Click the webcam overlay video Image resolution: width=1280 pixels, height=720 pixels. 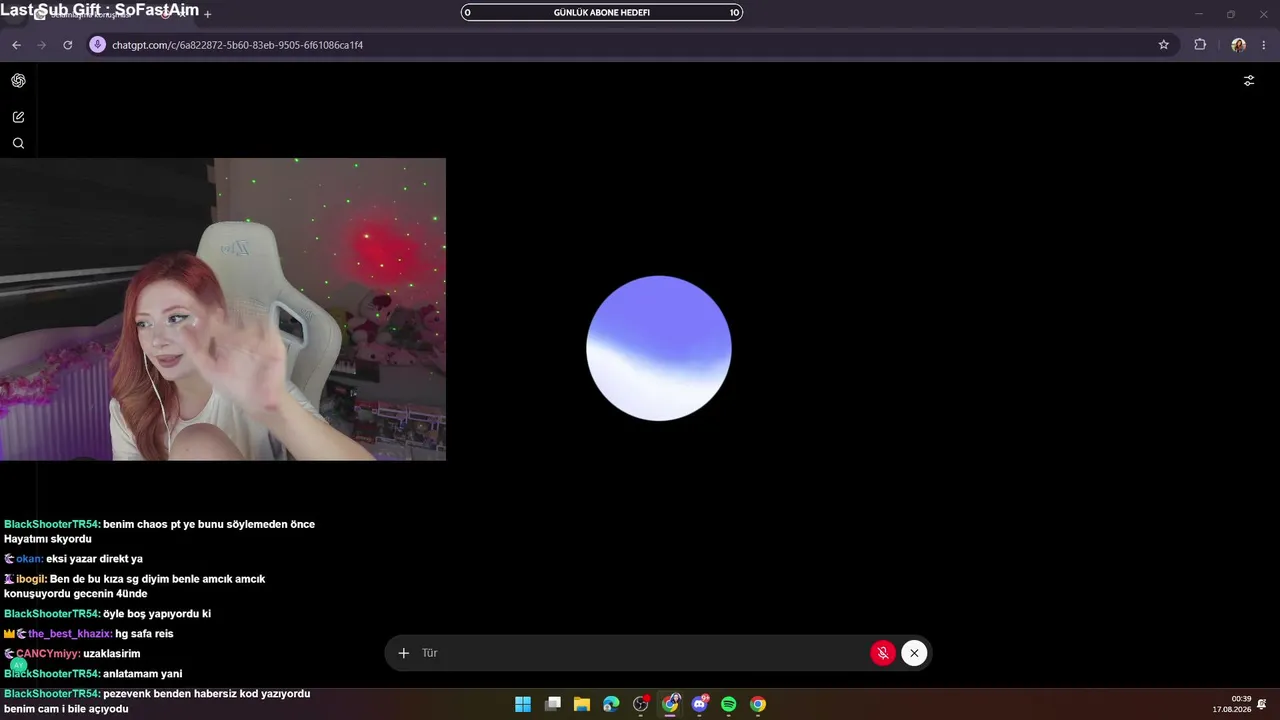coord(223,309)
